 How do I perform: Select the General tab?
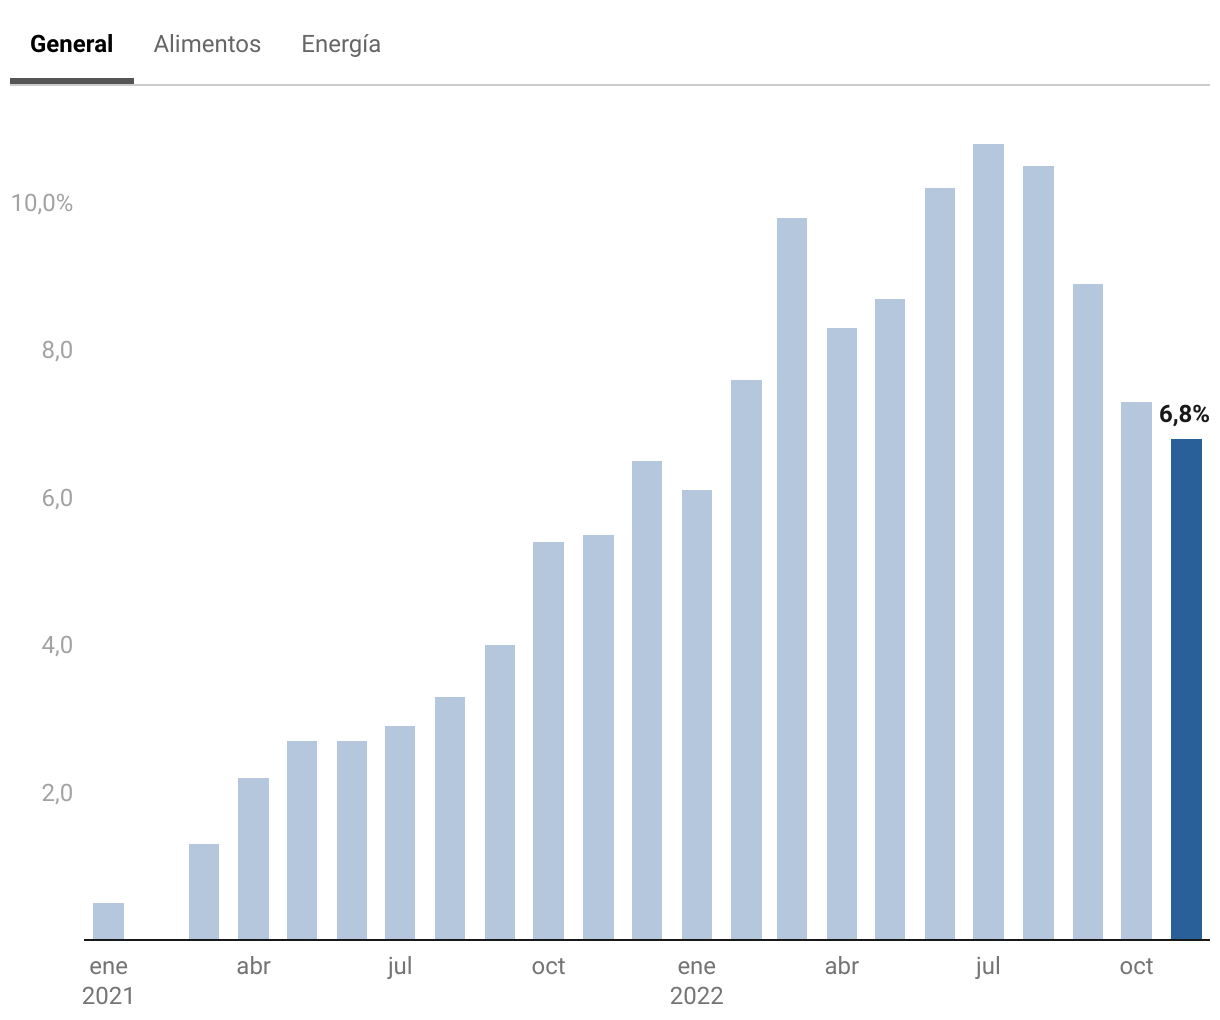tap(71, 44)
